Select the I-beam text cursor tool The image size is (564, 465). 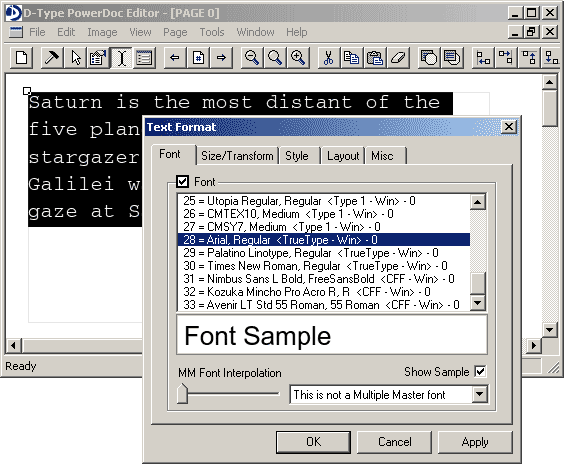121,58
